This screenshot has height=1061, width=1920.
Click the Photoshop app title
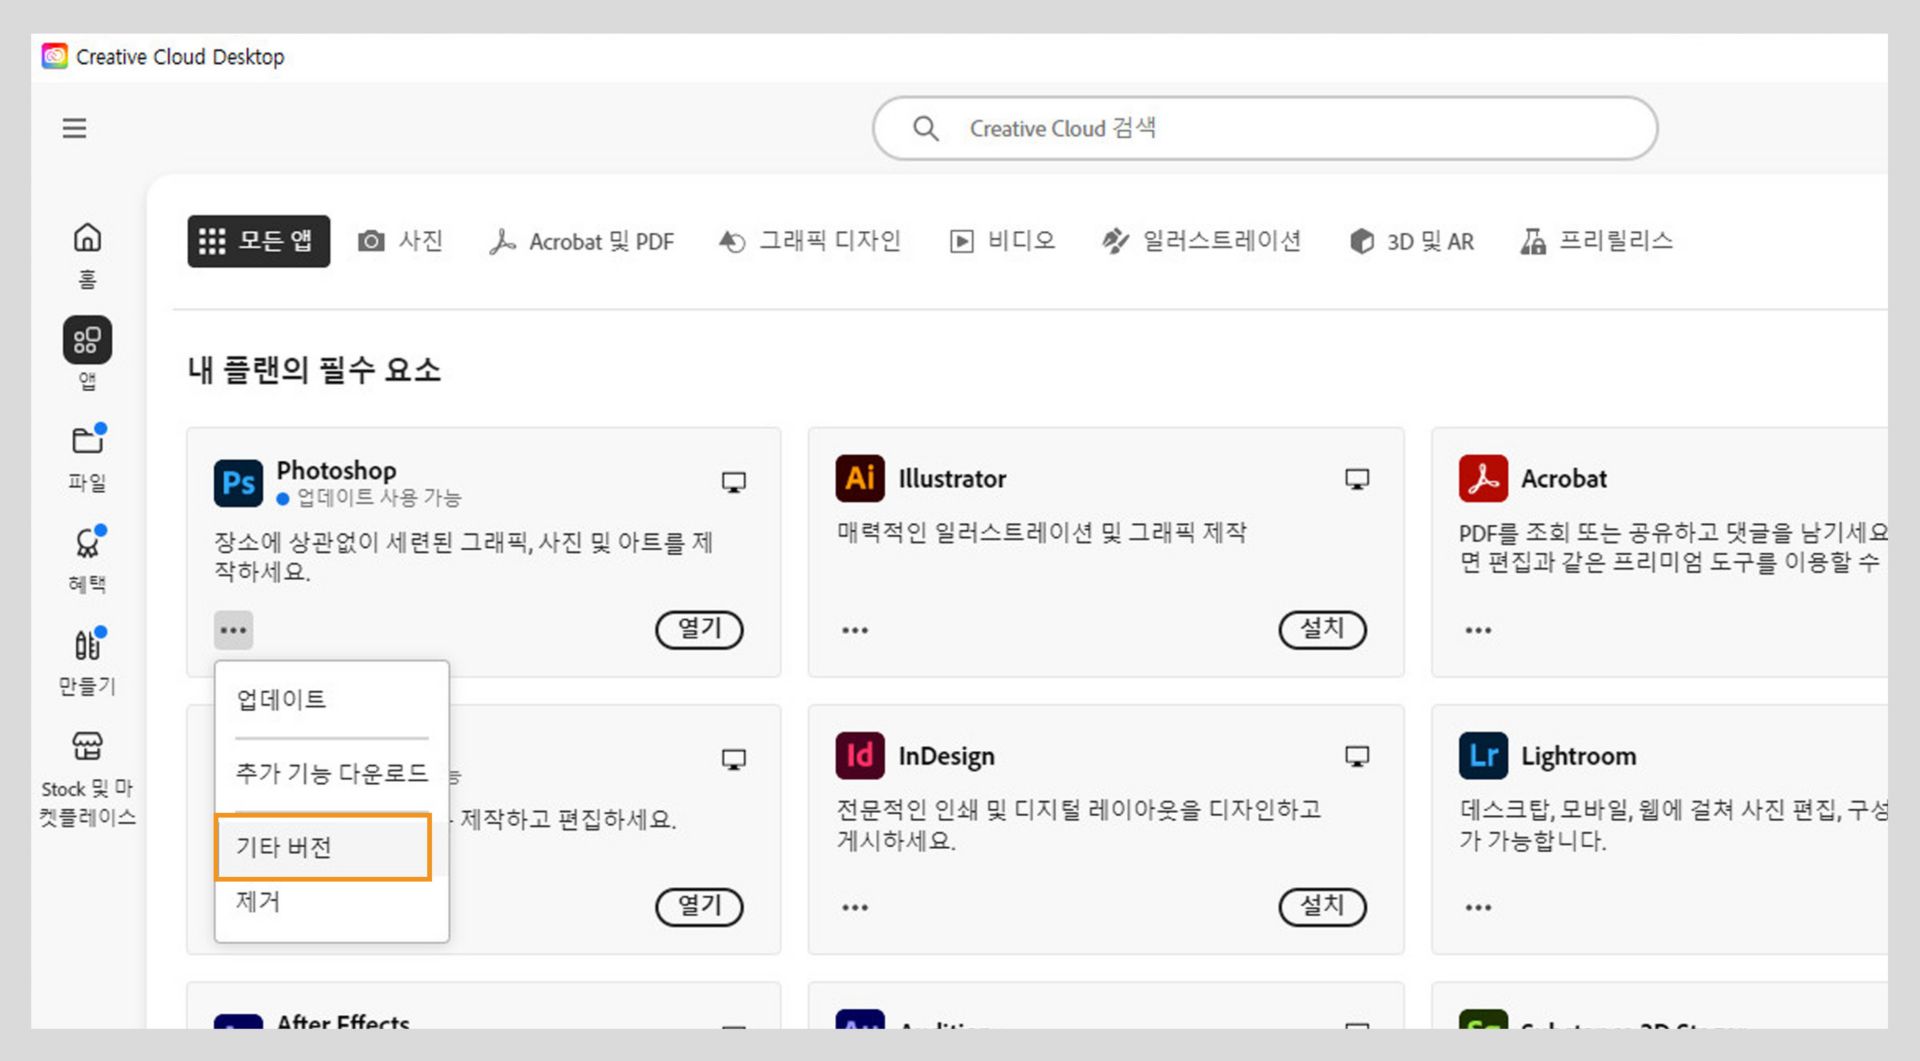pyautogui.click(x=336, y=470)
